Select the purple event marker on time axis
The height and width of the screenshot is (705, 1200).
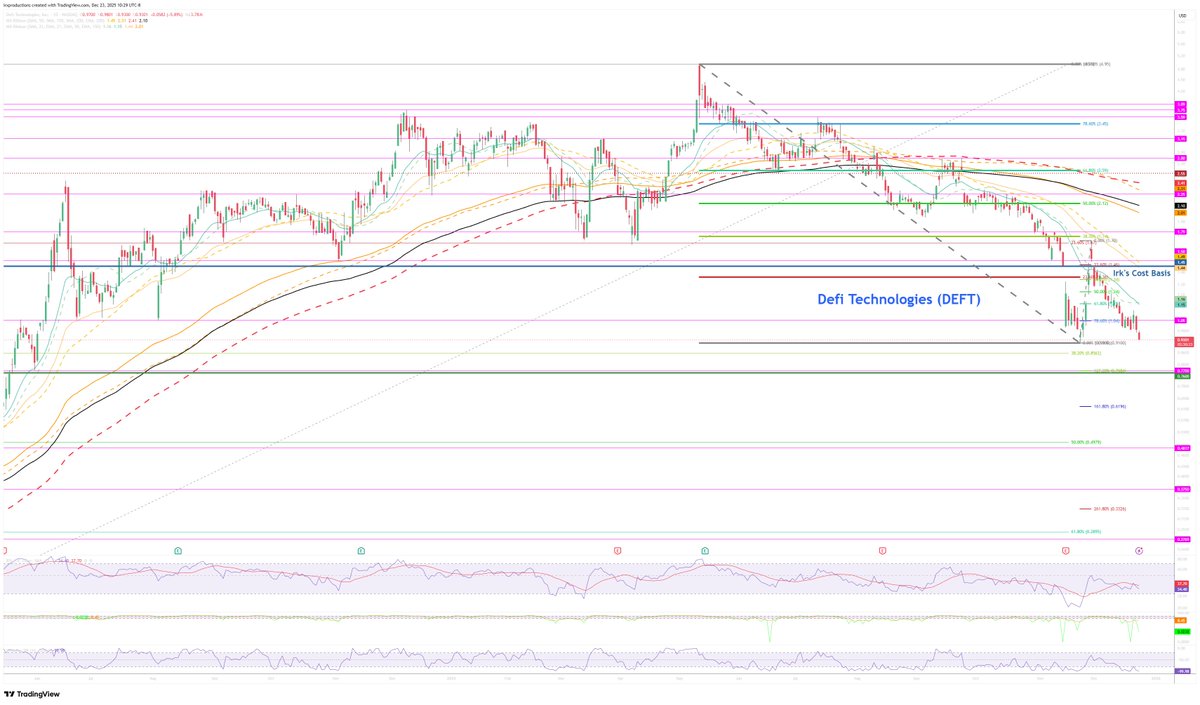pyautogui.click(x=1140, y=551)
